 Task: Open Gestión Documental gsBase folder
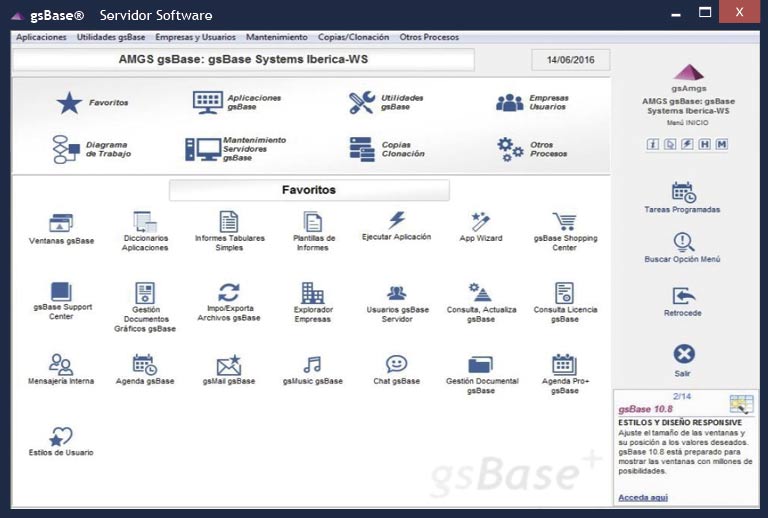[x=480, y=365]
